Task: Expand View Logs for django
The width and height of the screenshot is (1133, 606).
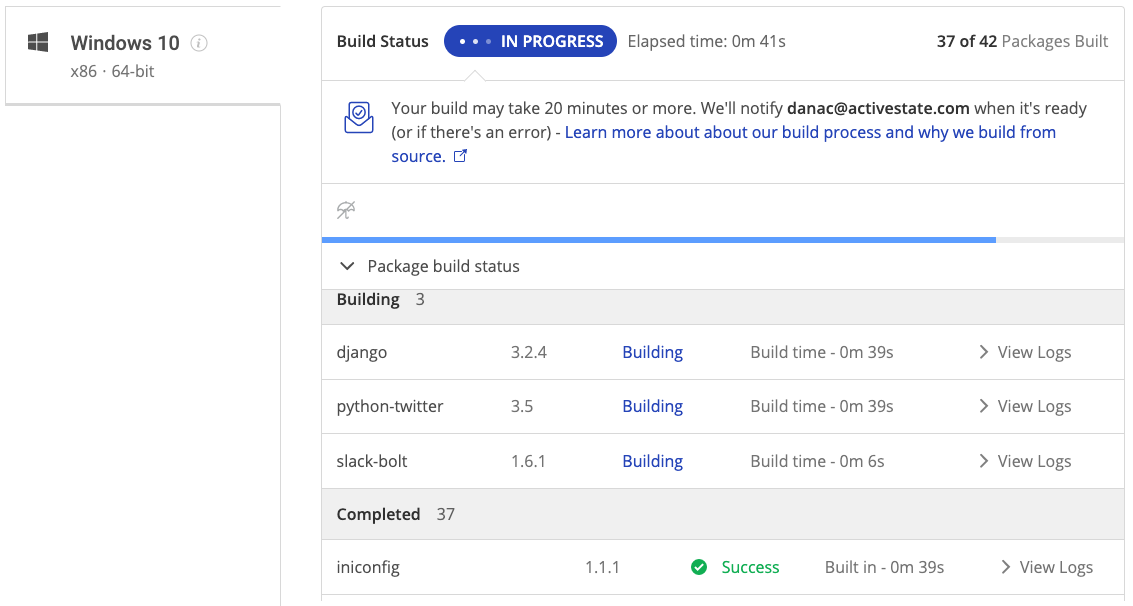Action: [1025, 352]
